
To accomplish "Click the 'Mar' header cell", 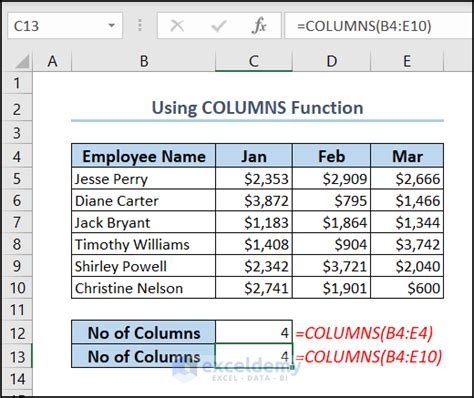I will click(407, 156).
